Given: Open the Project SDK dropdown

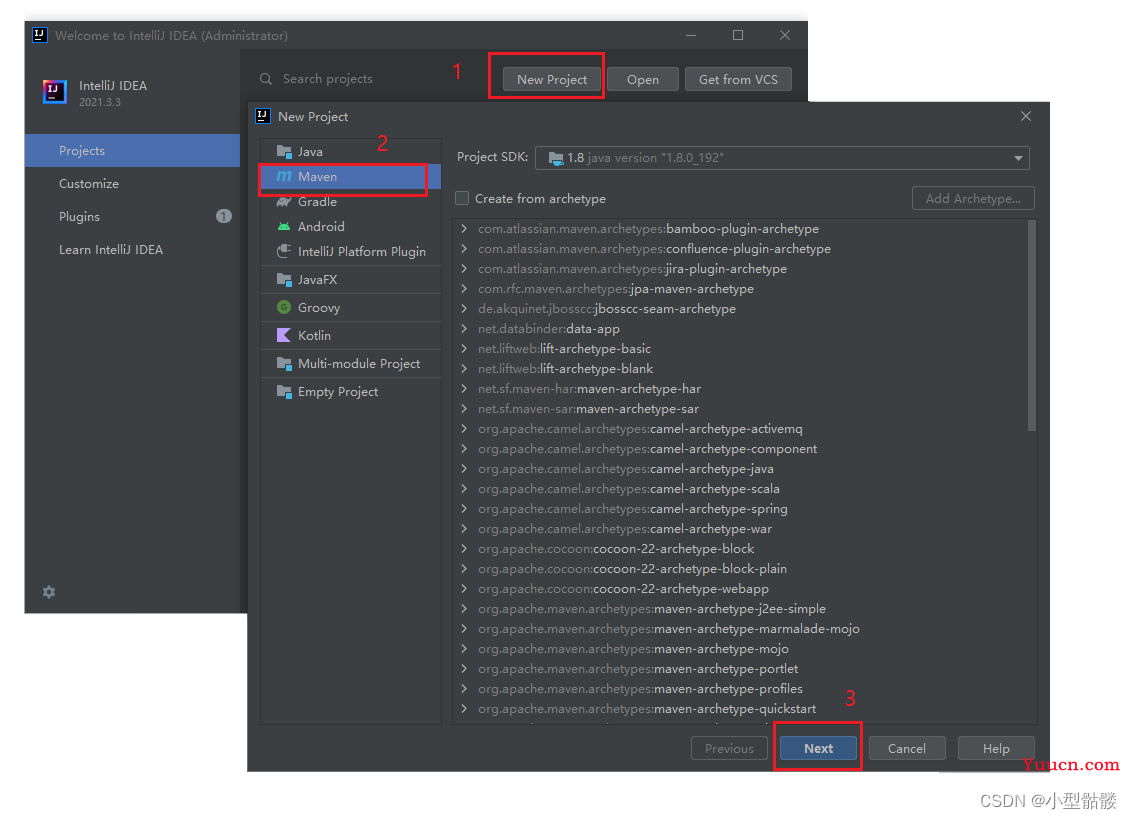Looking at the screenshot, I should tap(1018, 158).
